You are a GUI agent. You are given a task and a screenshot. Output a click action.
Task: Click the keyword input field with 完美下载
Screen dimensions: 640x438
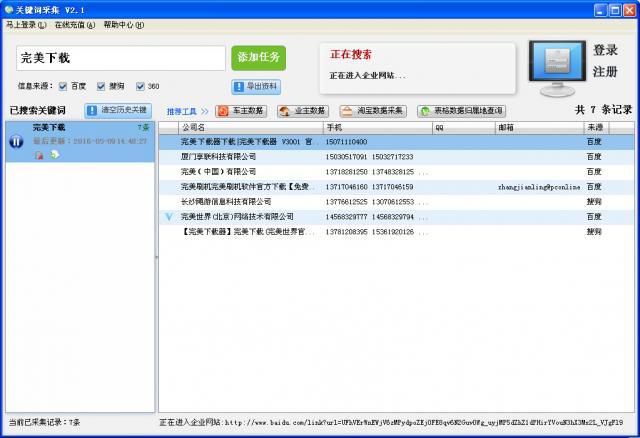[x=121, y=58]
